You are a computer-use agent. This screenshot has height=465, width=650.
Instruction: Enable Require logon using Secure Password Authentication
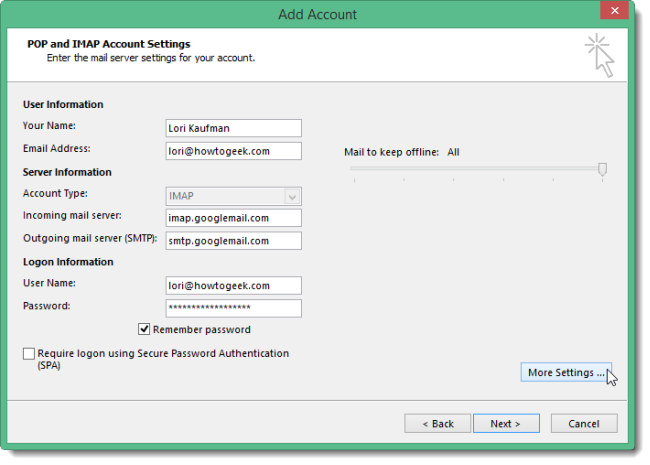click(x=28, y=354)
